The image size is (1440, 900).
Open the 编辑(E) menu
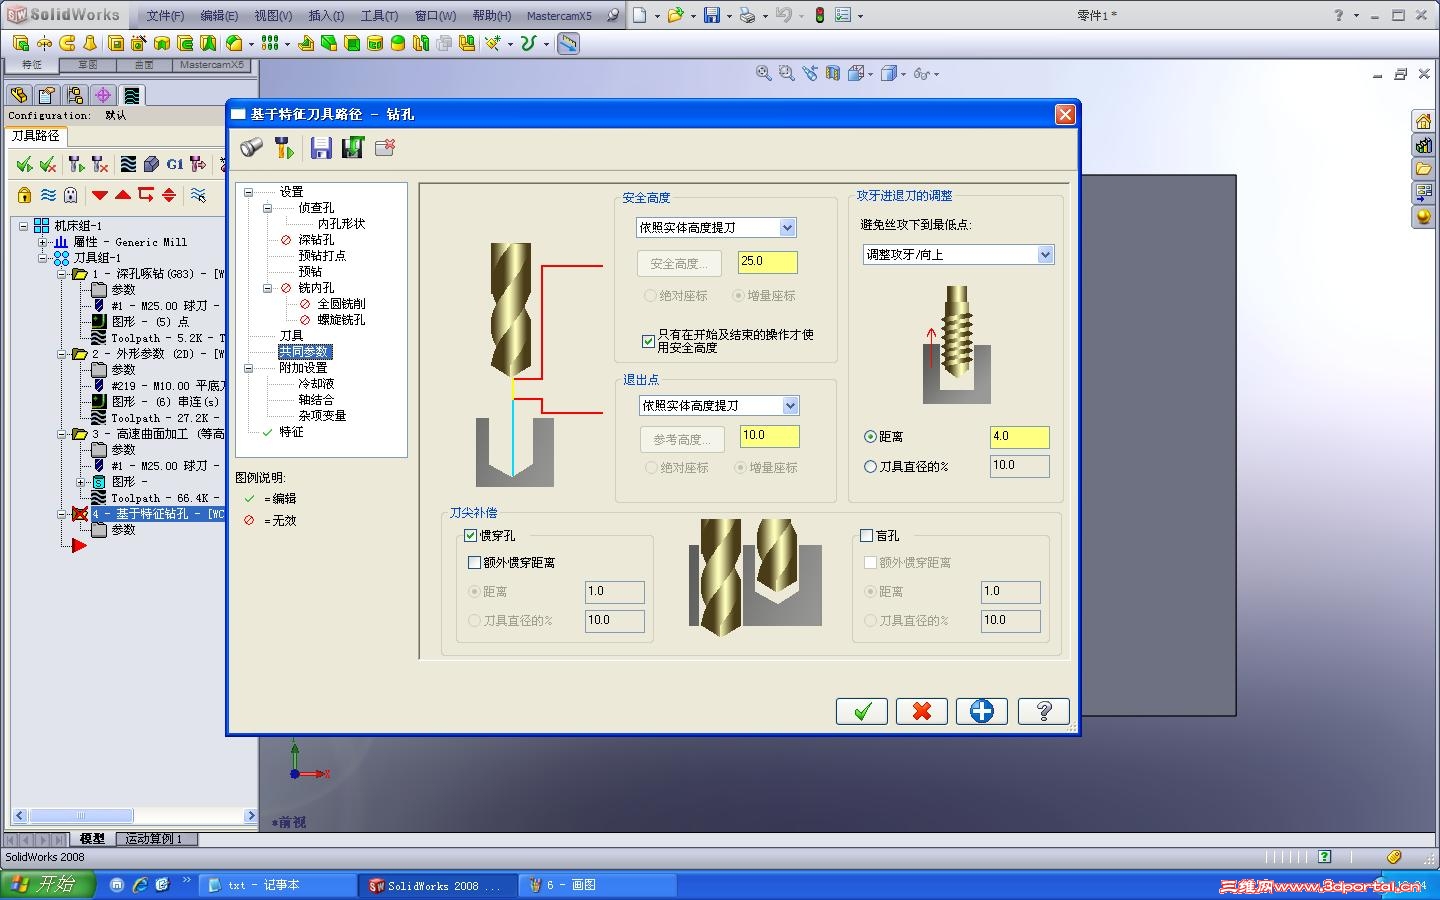tap(219, 16)
